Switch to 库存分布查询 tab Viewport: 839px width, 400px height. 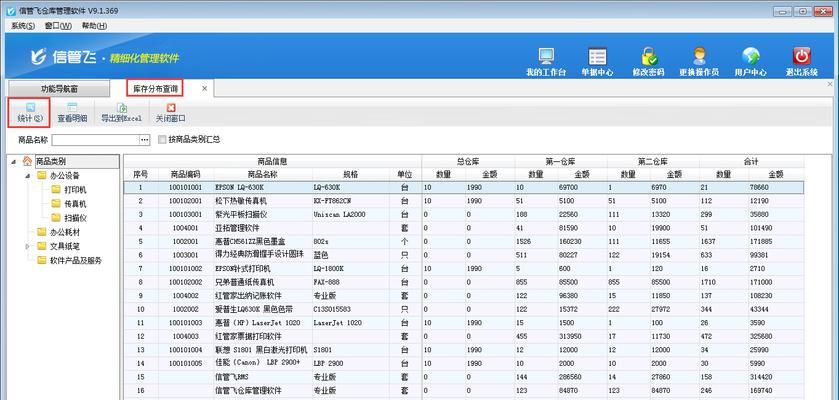click(x=155, y=88)
